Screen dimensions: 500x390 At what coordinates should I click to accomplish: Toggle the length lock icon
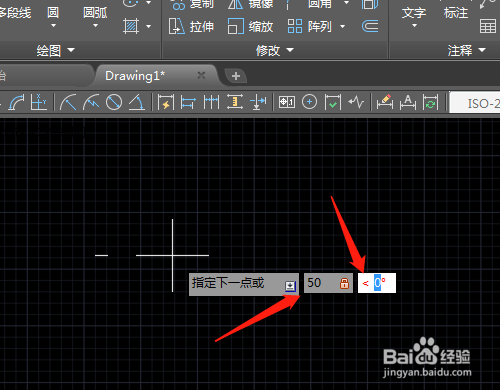tap(344, 283)
